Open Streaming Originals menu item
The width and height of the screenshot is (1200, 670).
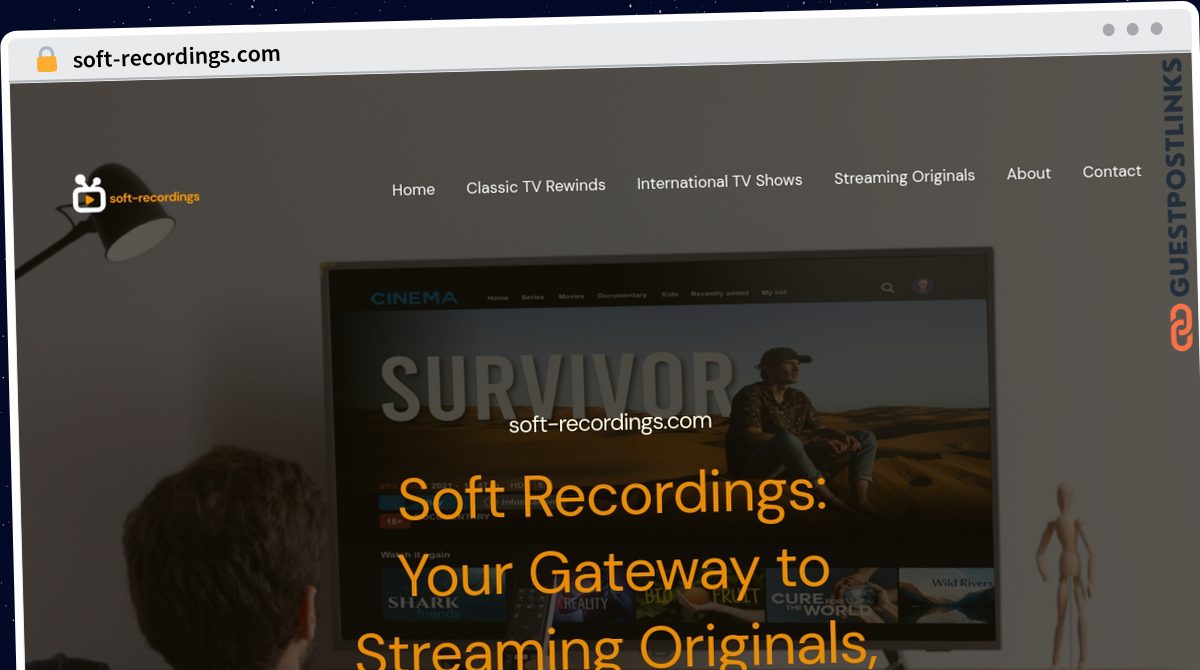[x=904, y=177]
